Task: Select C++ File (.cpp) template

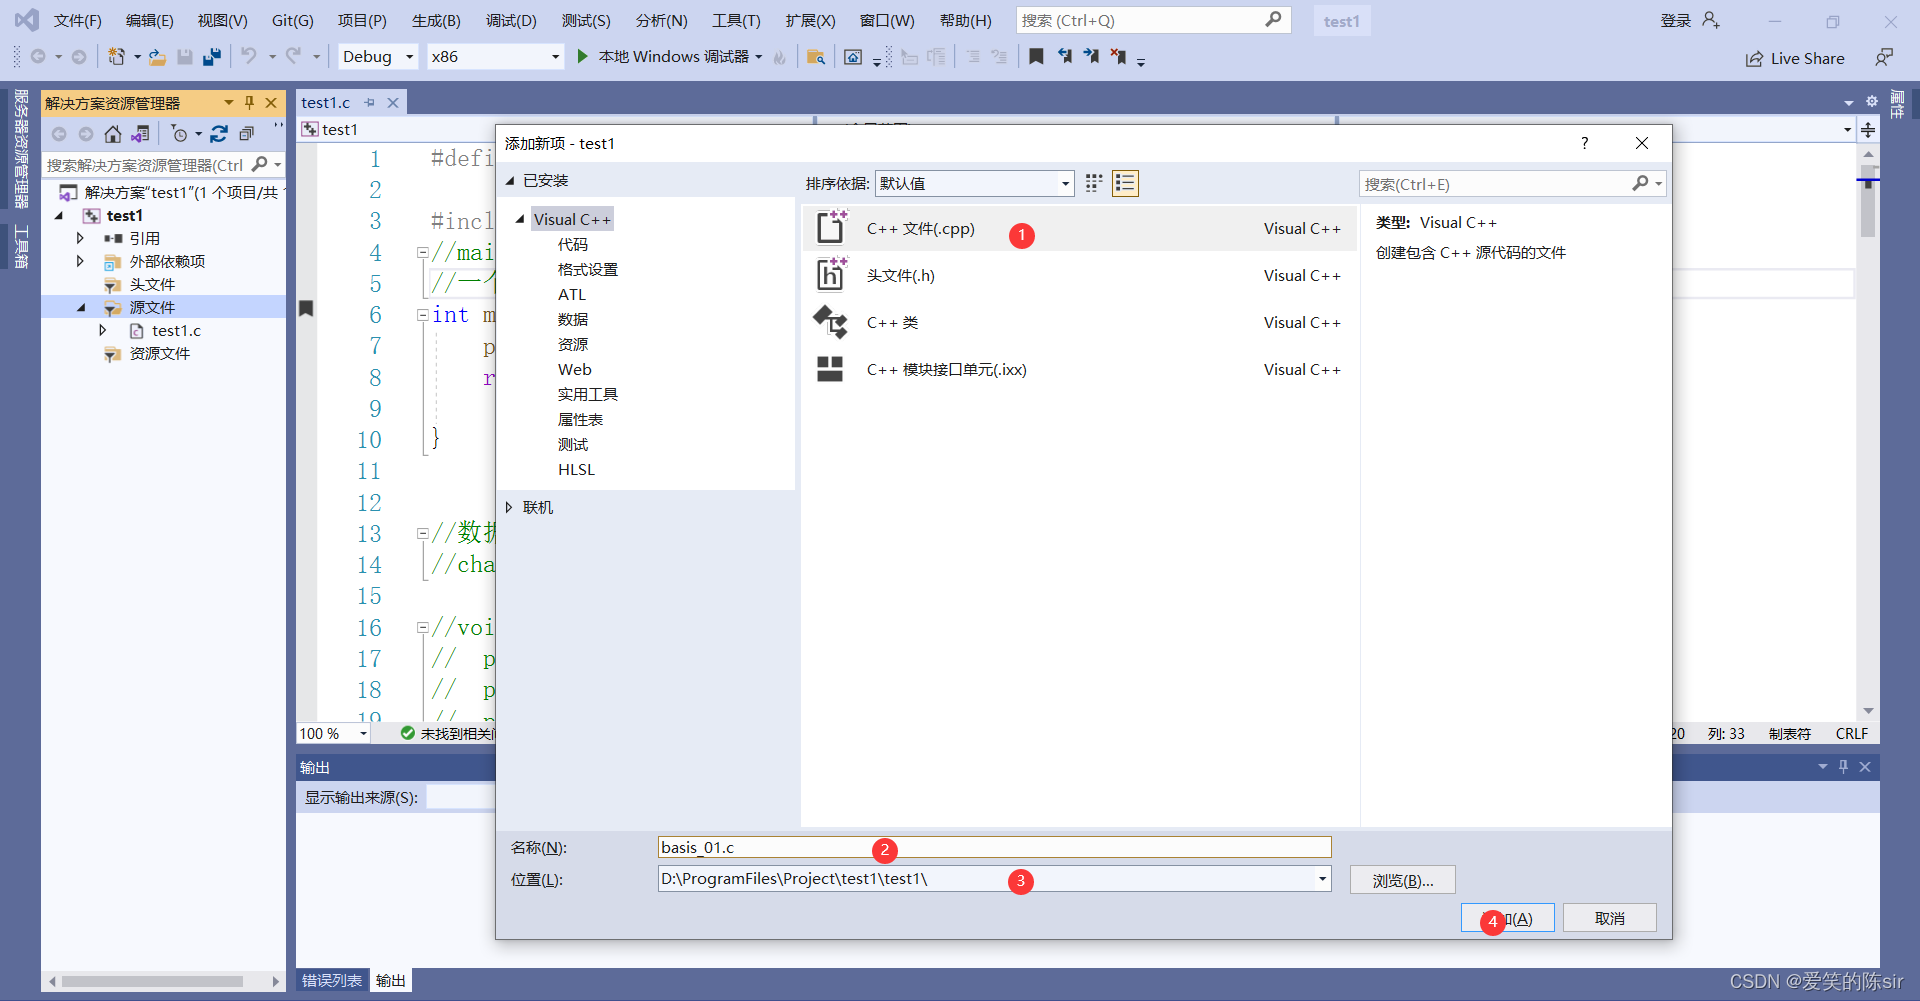Action: 1079,229
